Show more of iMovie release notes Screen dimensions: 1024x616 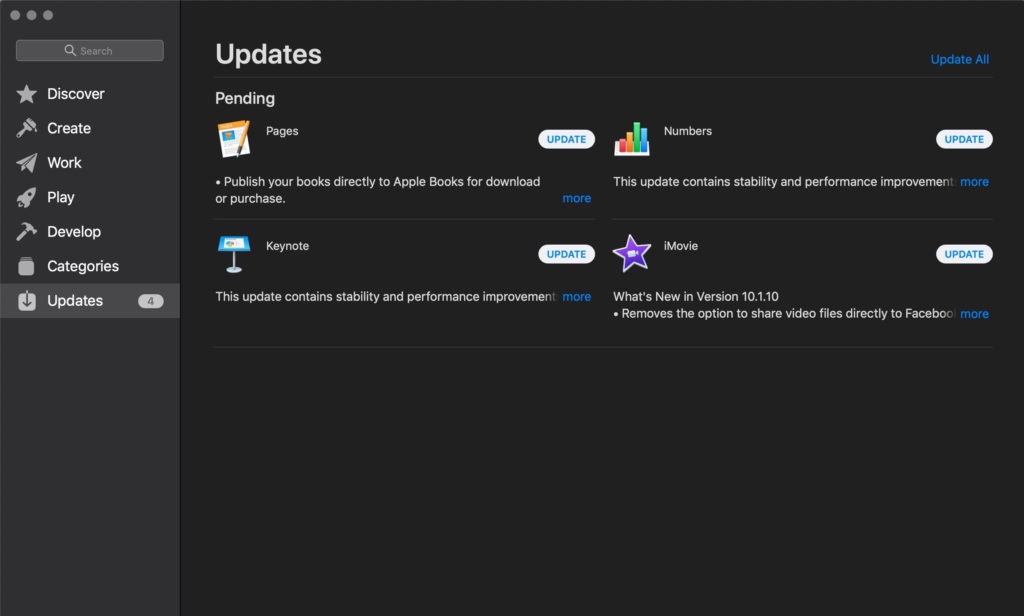(974, 313)
